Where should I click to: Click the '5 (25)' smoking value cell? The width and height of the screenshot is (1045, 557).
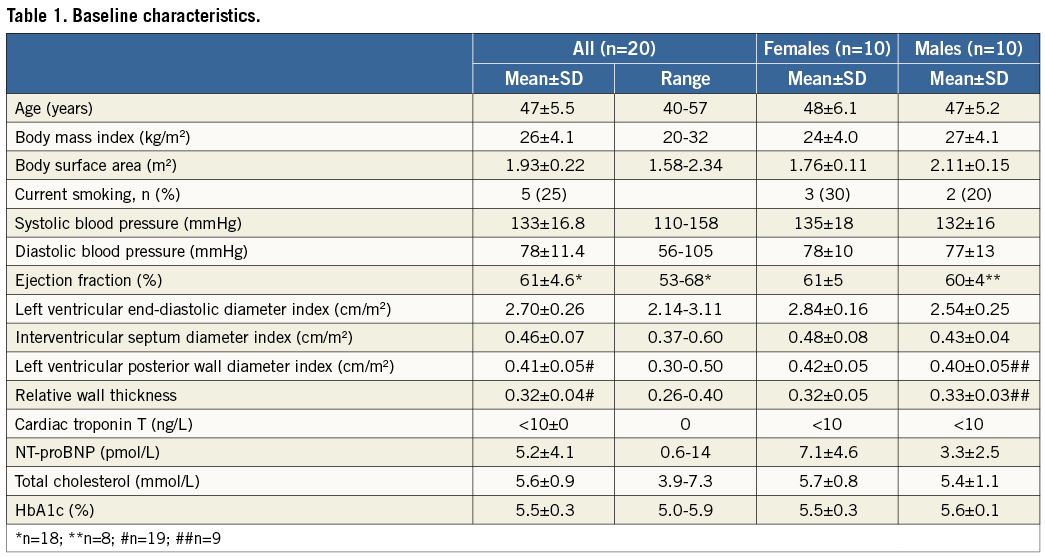(x=543, y=193)
